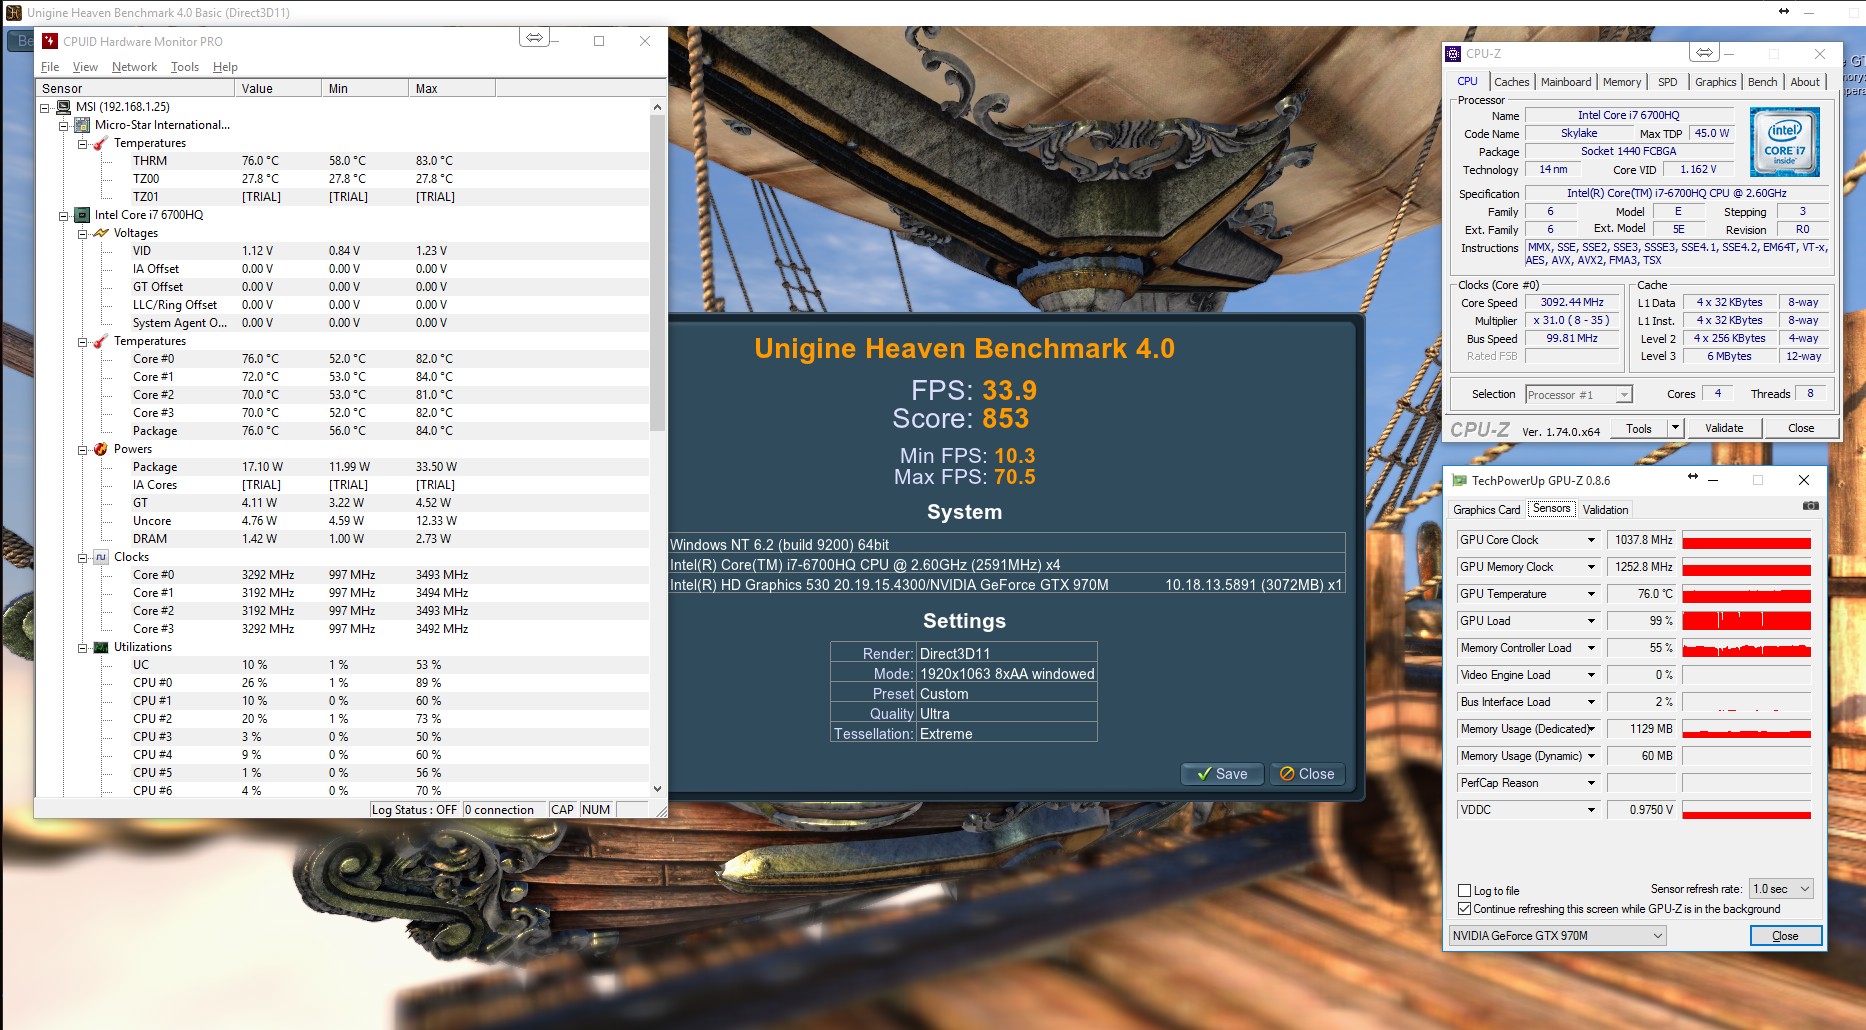Save the Heaven benchmark results

pos(1222,774)
